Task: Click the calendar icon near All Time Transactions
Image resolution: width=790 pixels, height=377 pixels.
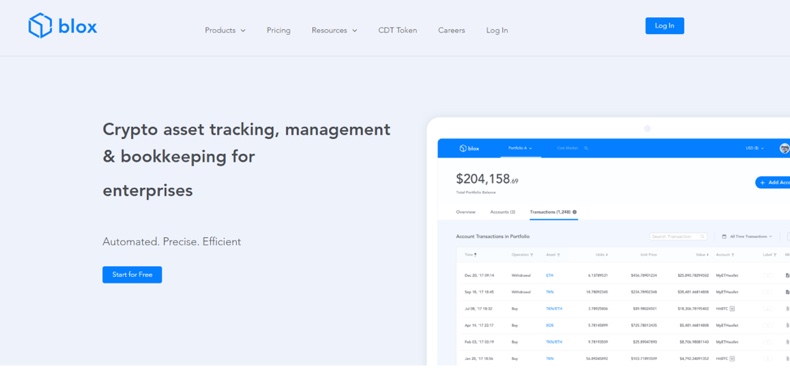Action: coord(724,236)
